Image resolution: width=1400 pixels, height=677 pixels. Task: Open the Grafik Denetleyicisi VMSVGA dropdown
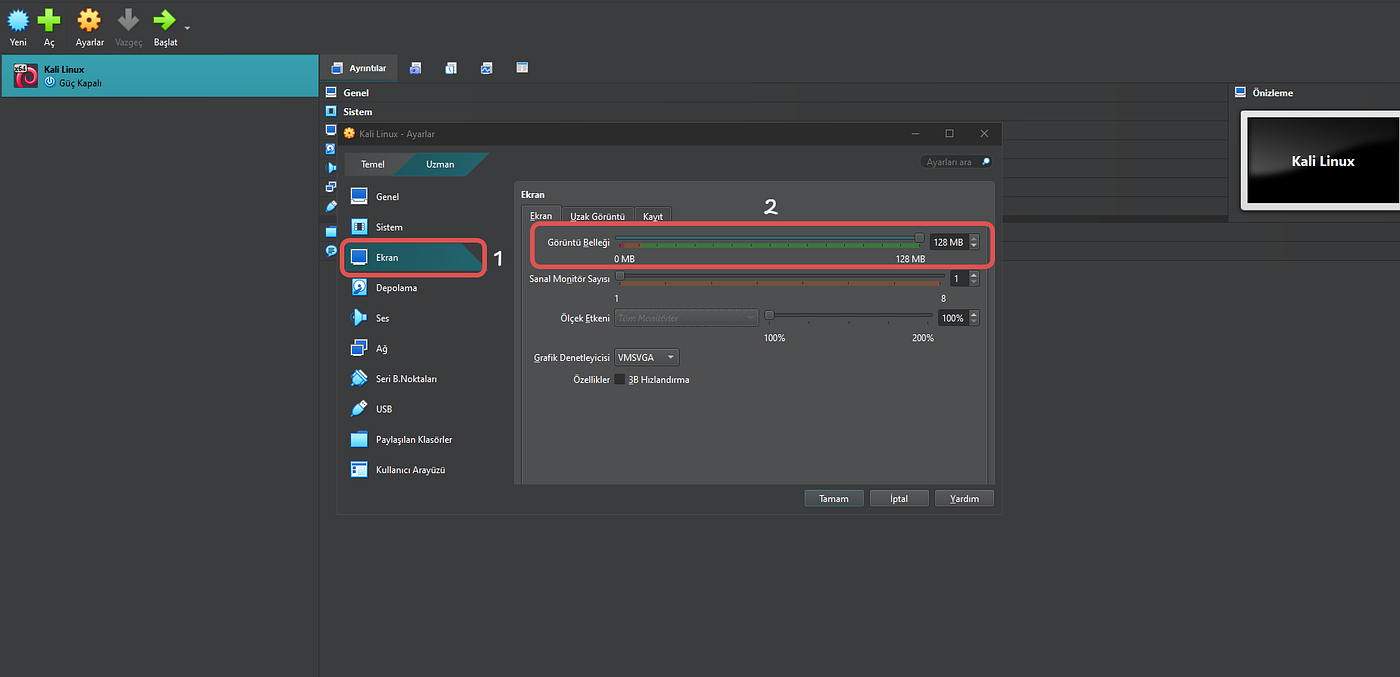[x=646, y=357]
